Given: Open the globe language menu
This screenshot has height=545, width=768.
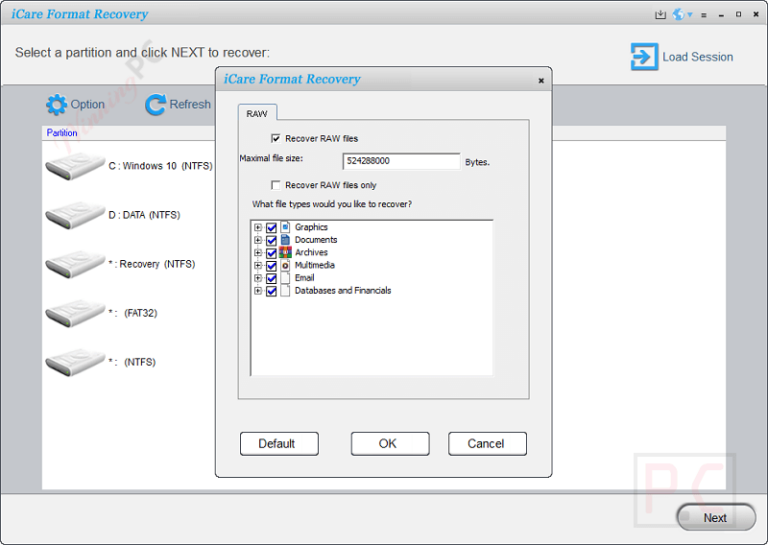Looking at the screenshot, I should pyautogui.click(x=682, y=15).
